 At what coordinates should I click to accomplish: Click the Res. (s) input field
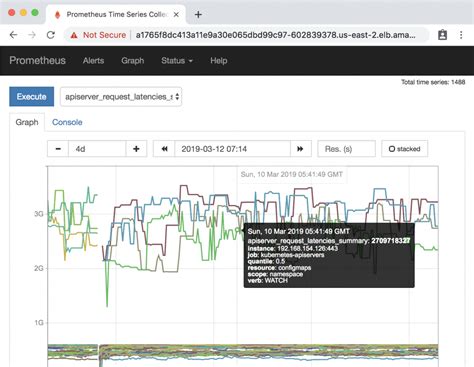pos(347,149)
